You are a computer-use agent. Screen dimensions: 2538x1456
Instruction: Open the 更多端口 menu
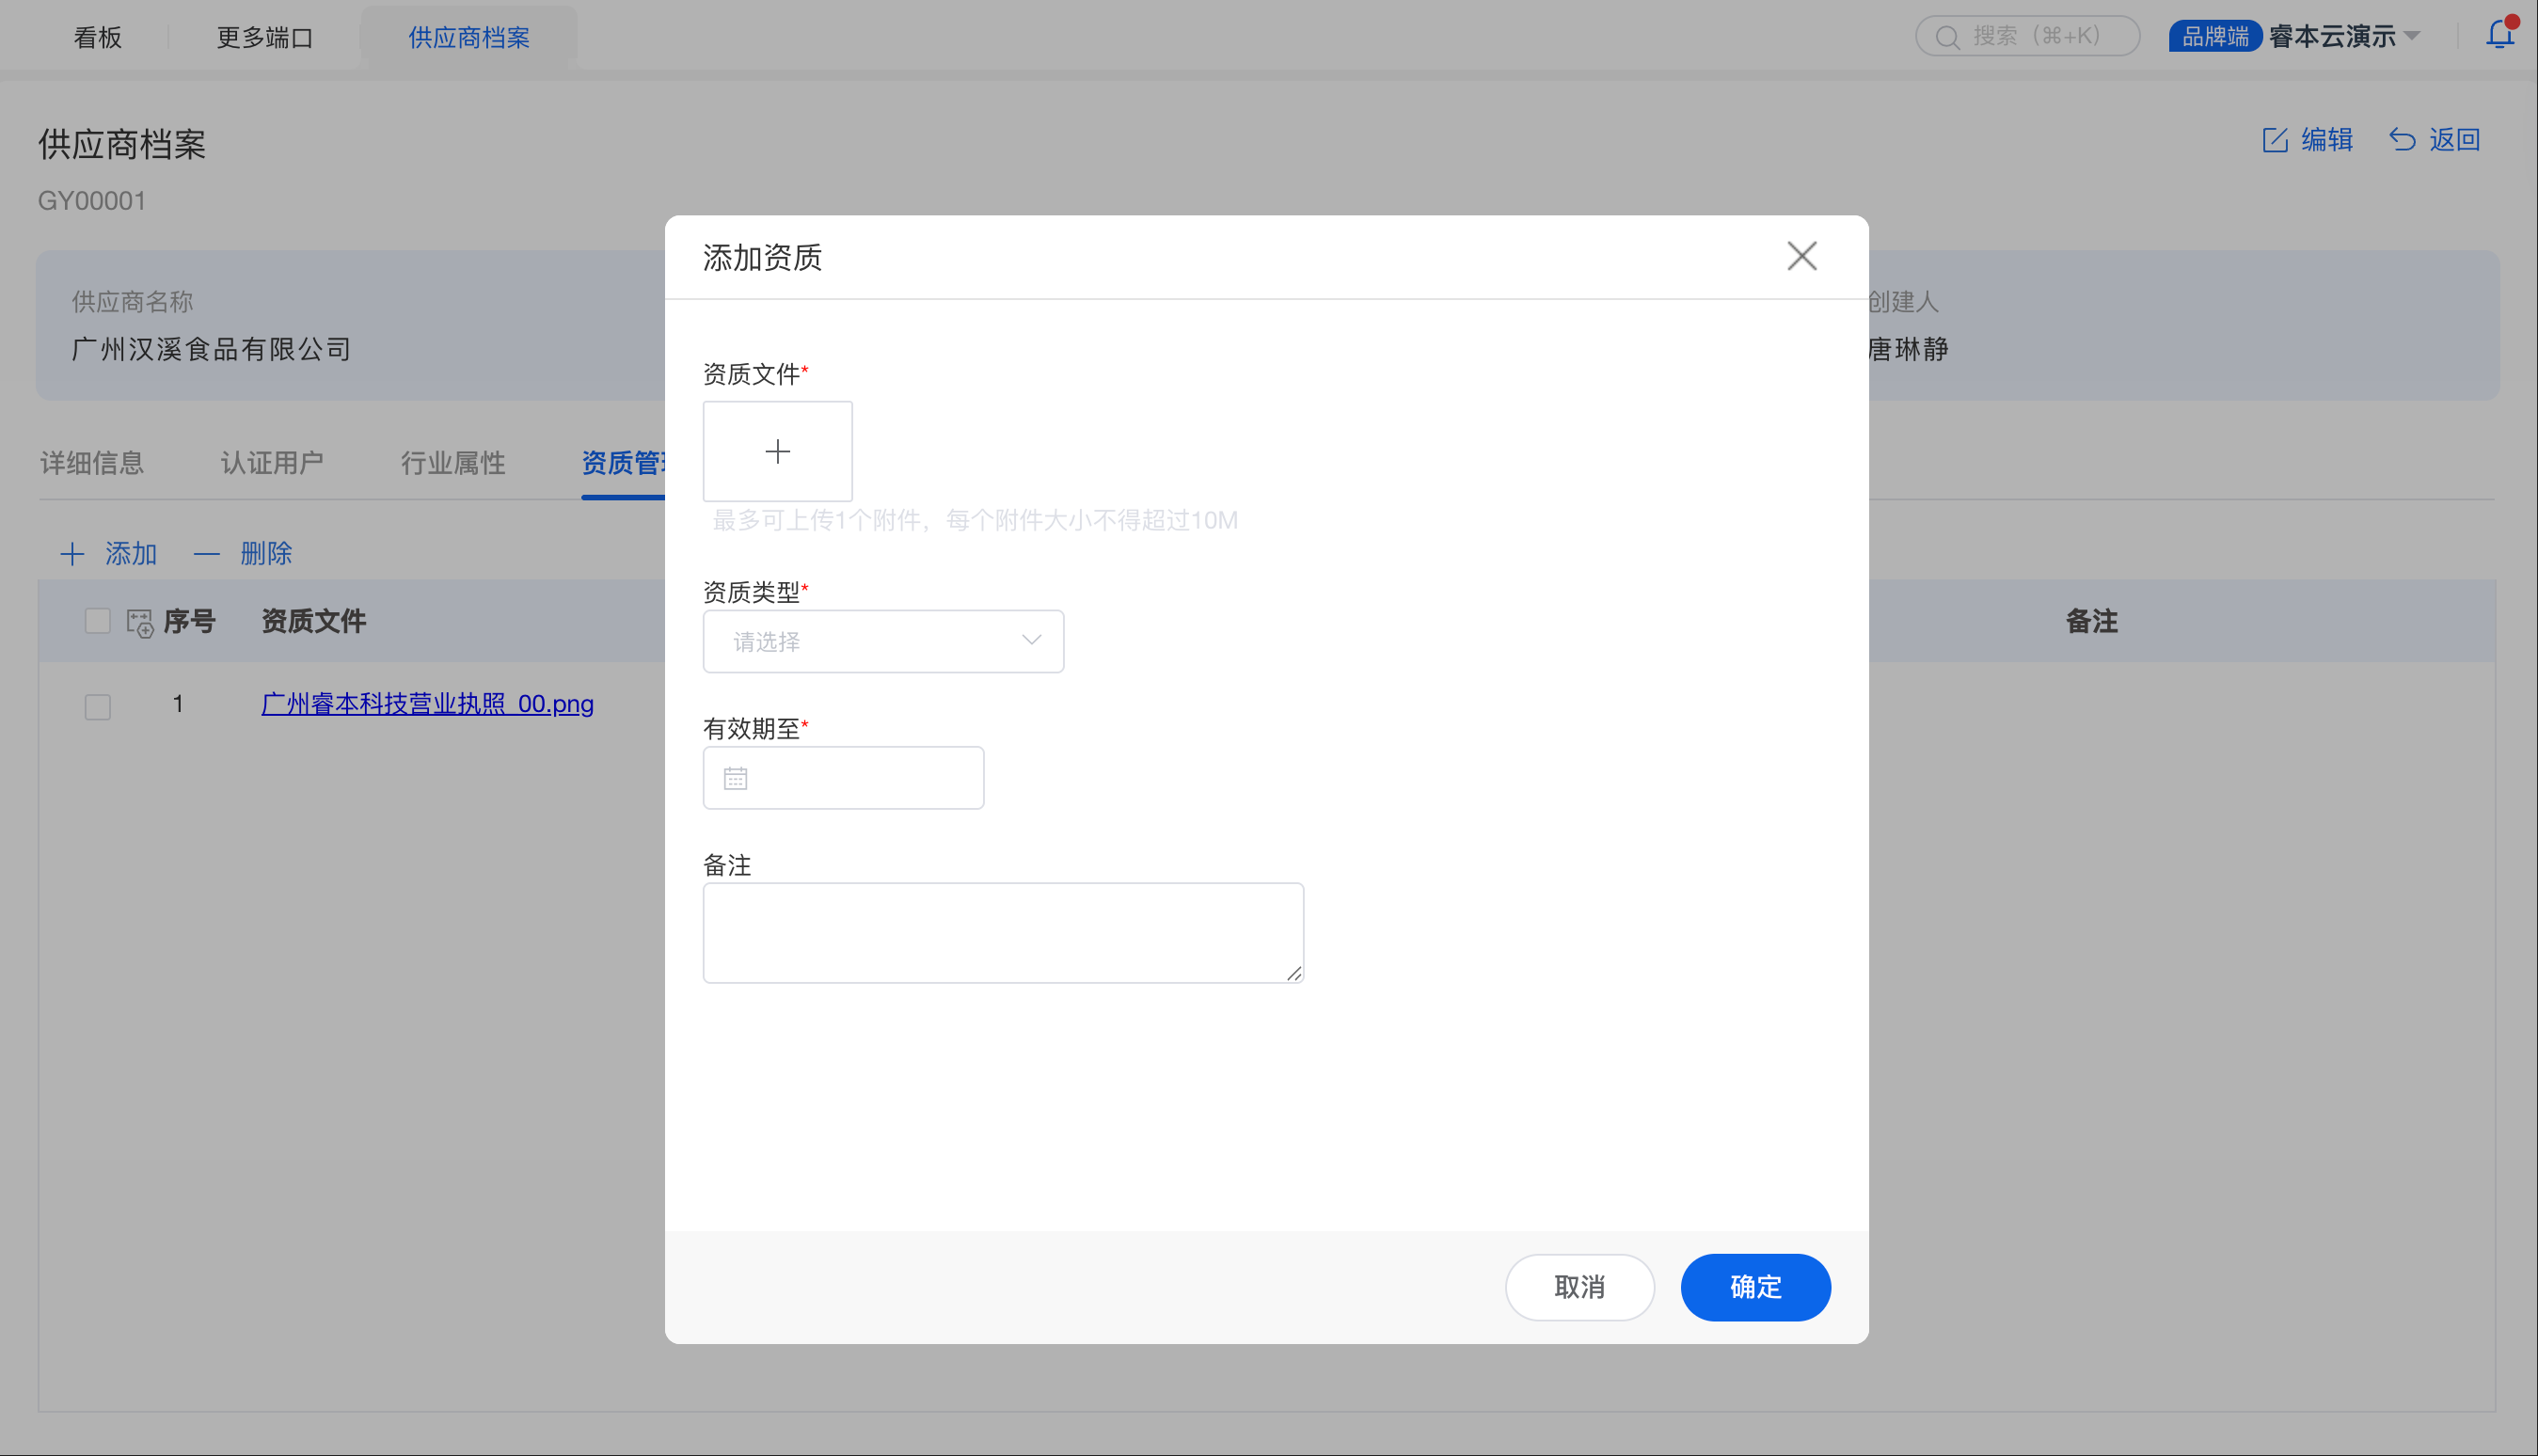265,37
